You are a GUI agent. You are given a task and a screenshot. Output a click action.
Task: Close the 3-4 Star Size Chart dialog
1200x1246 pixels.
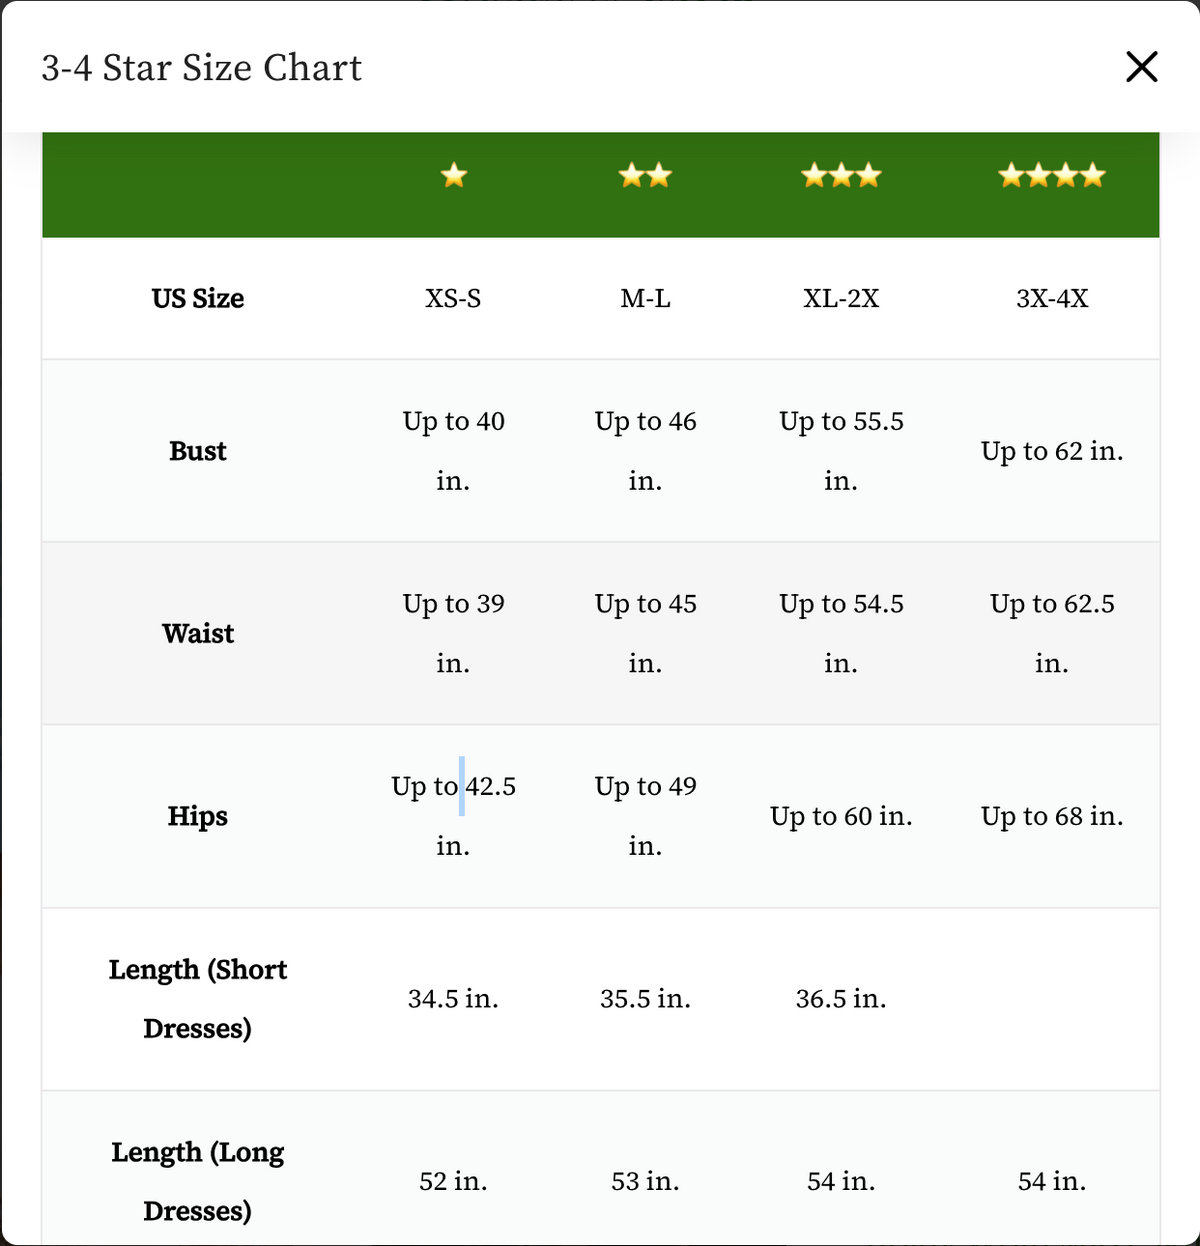(x=1141, y=67)
